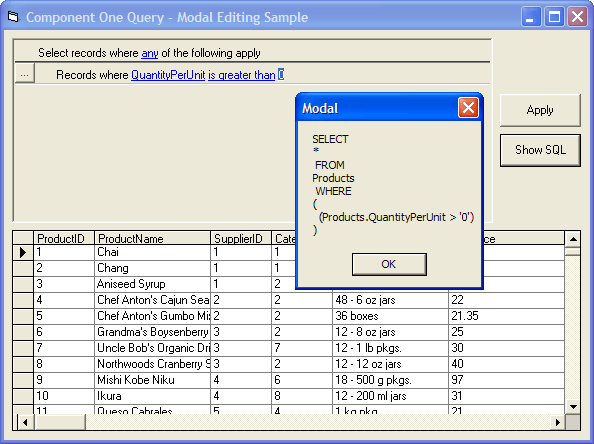
Task: Click the Show SQL button
Action: (x=540, y=150)
